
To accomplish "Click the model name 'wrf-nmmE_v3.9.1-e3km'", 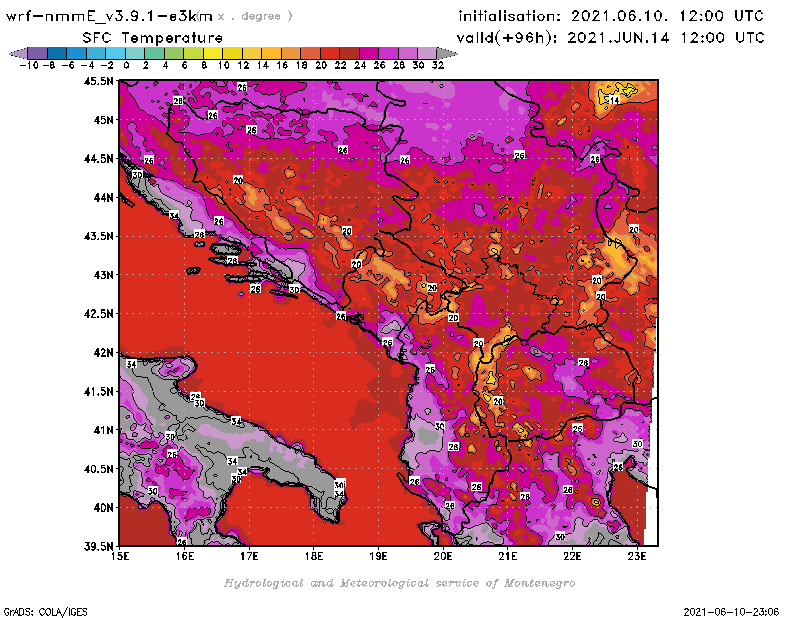I will point(109,16).
